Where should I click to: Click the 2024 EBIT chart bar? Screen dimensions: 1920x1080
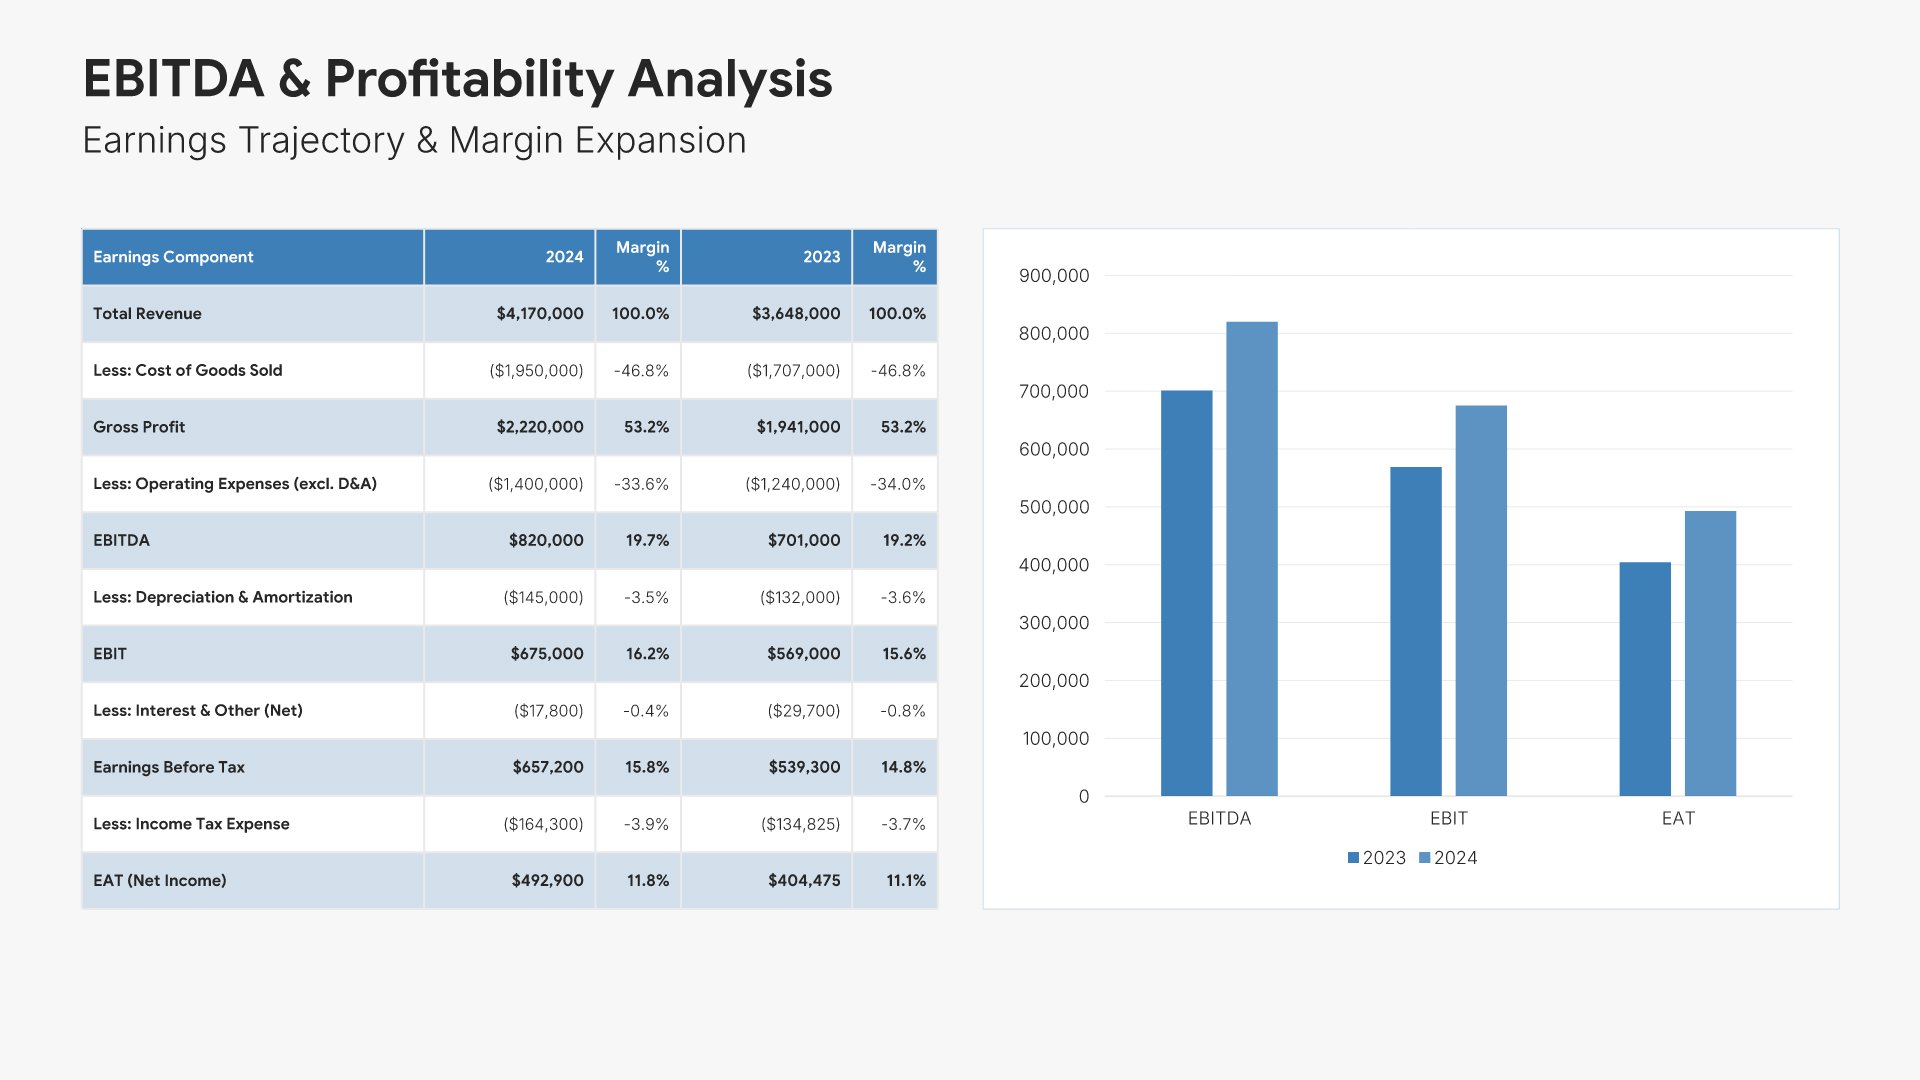point(1481,600)
